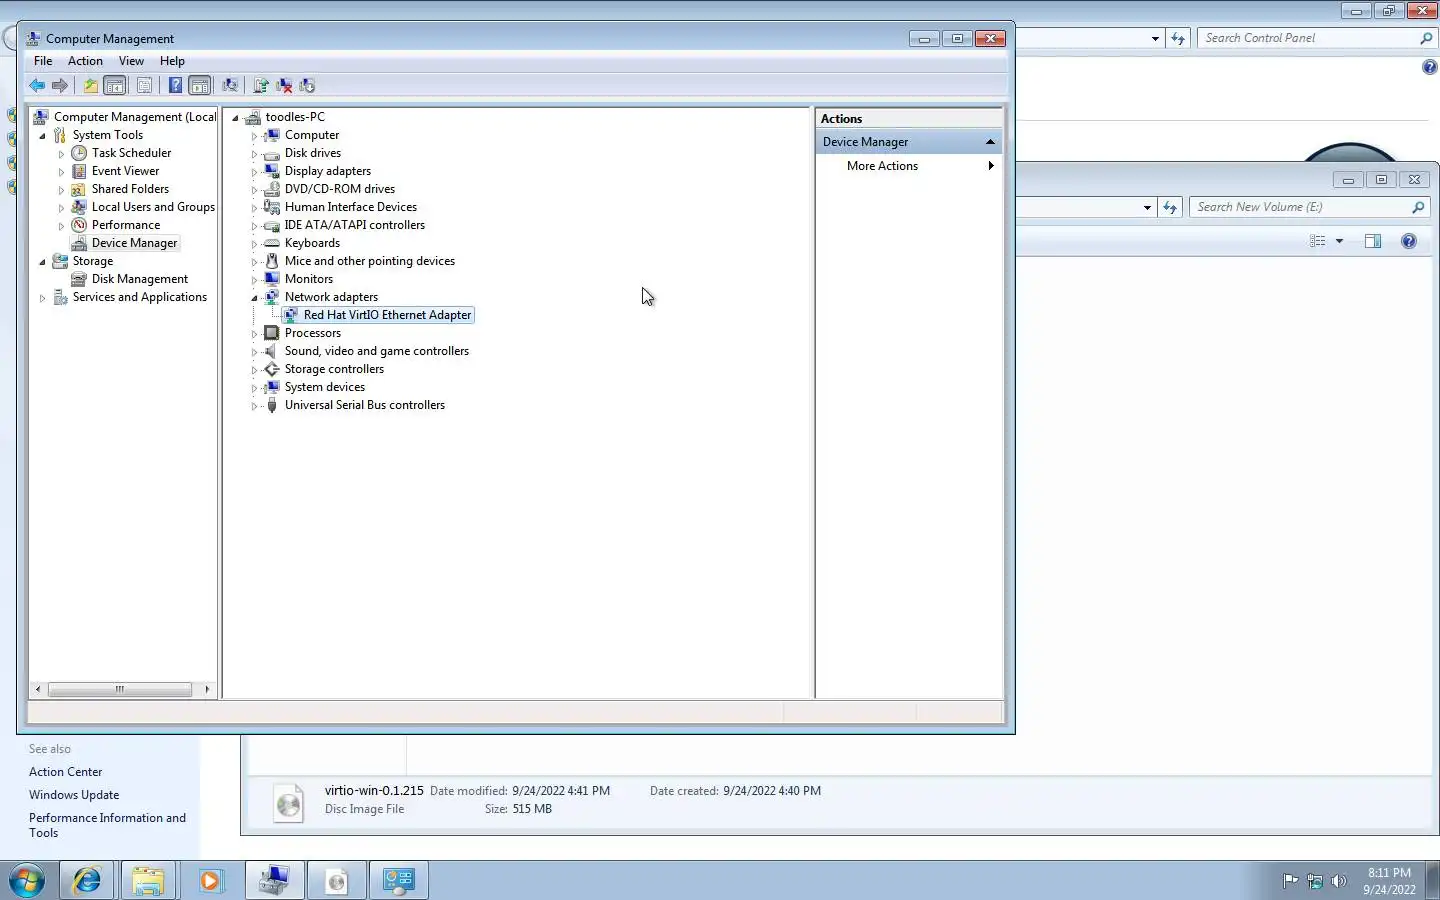Select Device Manager in the console tree
The image size is (1440, 900).
coord(134,243)
